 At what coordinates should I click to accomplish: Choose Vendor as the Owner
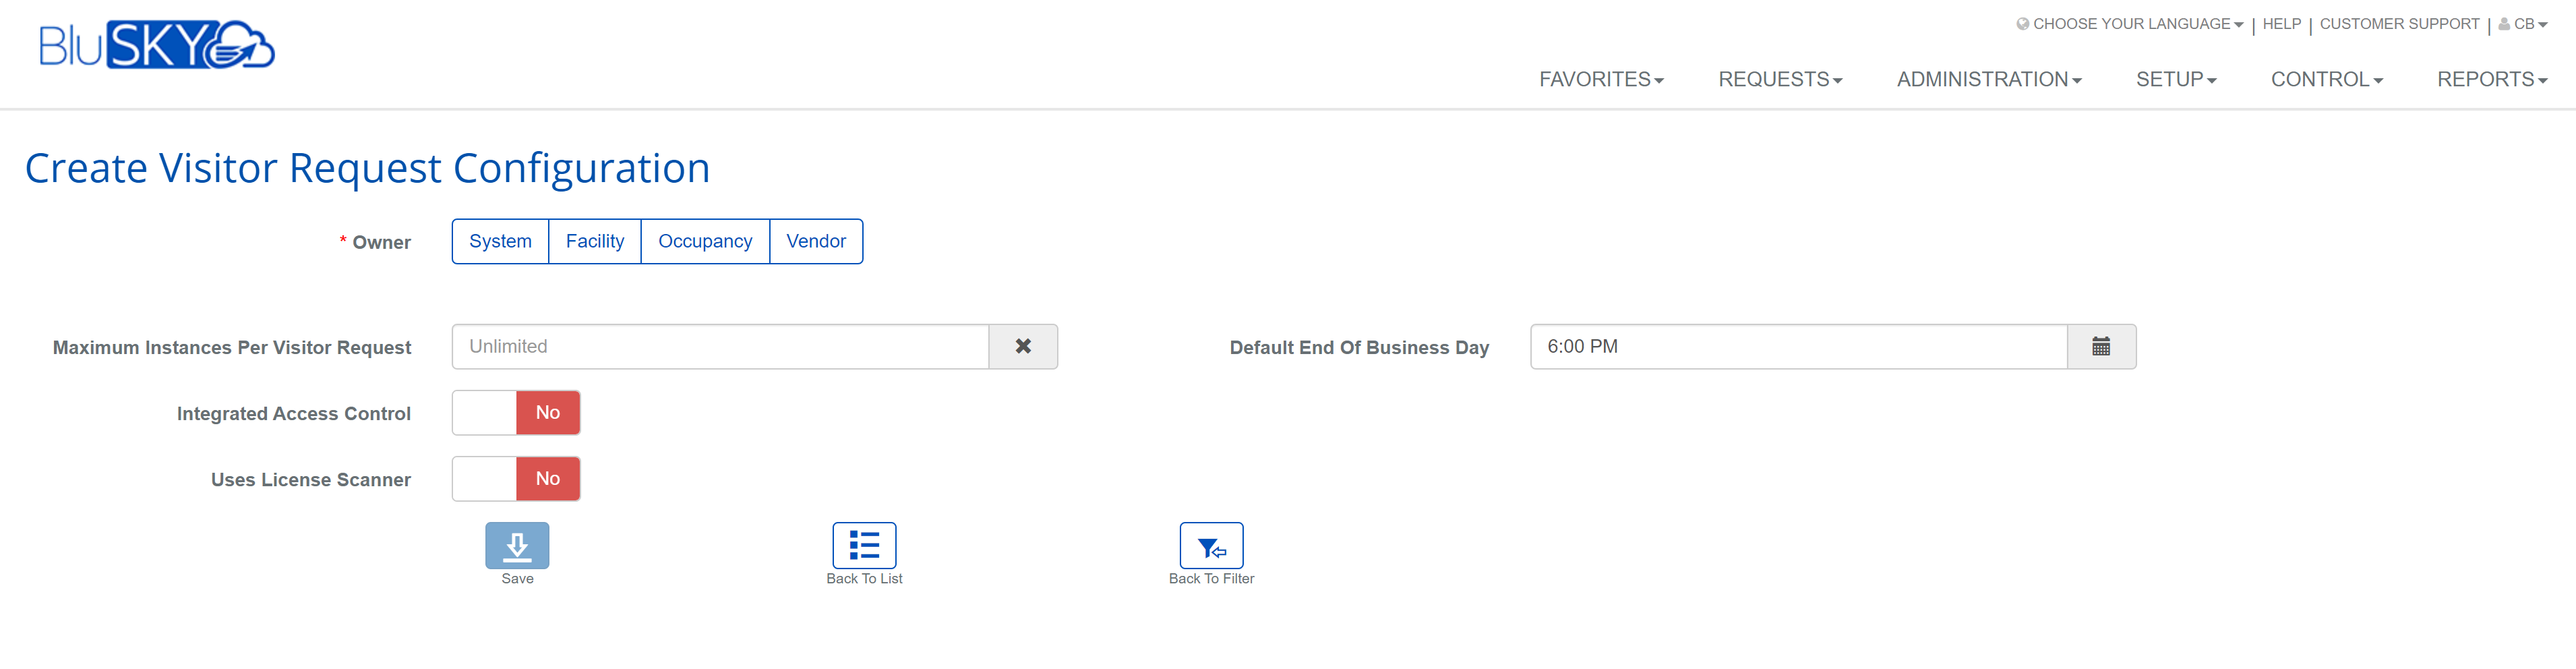pyautogui.click(x=816, y=242)
